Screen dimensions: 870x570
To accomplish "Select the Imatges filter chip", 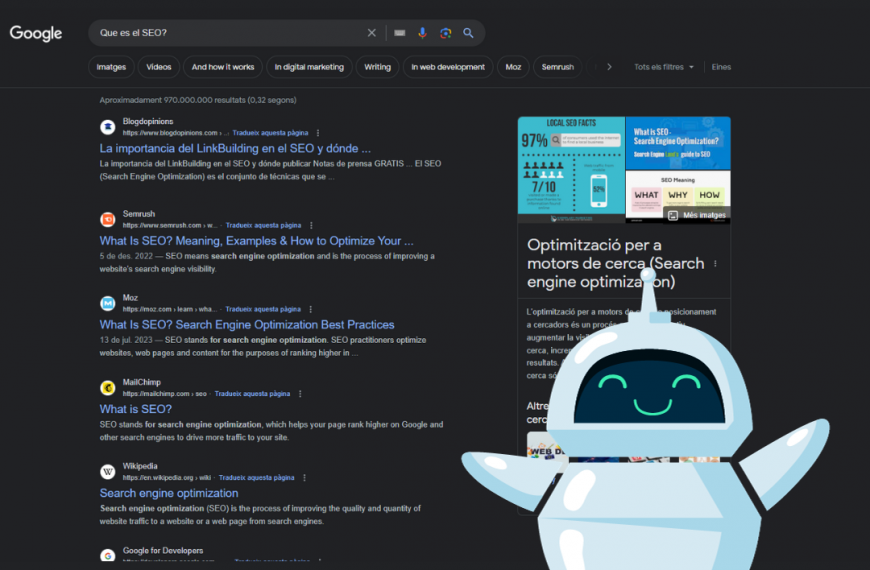I will pos(111,67).
